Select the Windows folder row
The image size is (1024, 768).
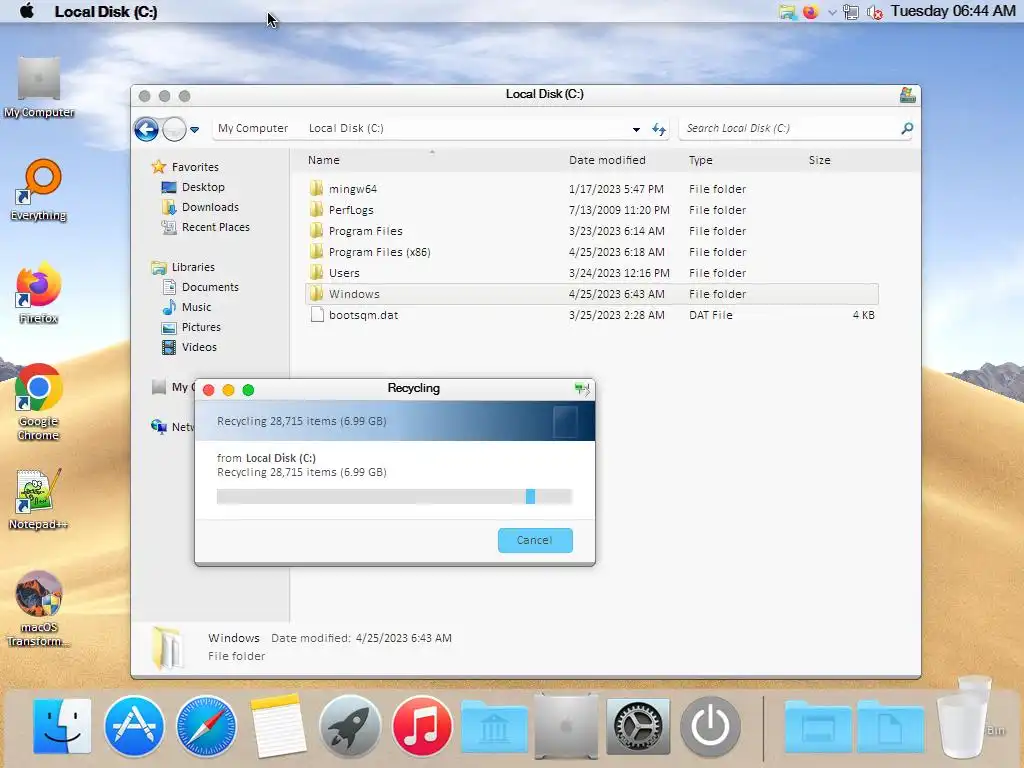pyautogui.click(x=592, y=294)
